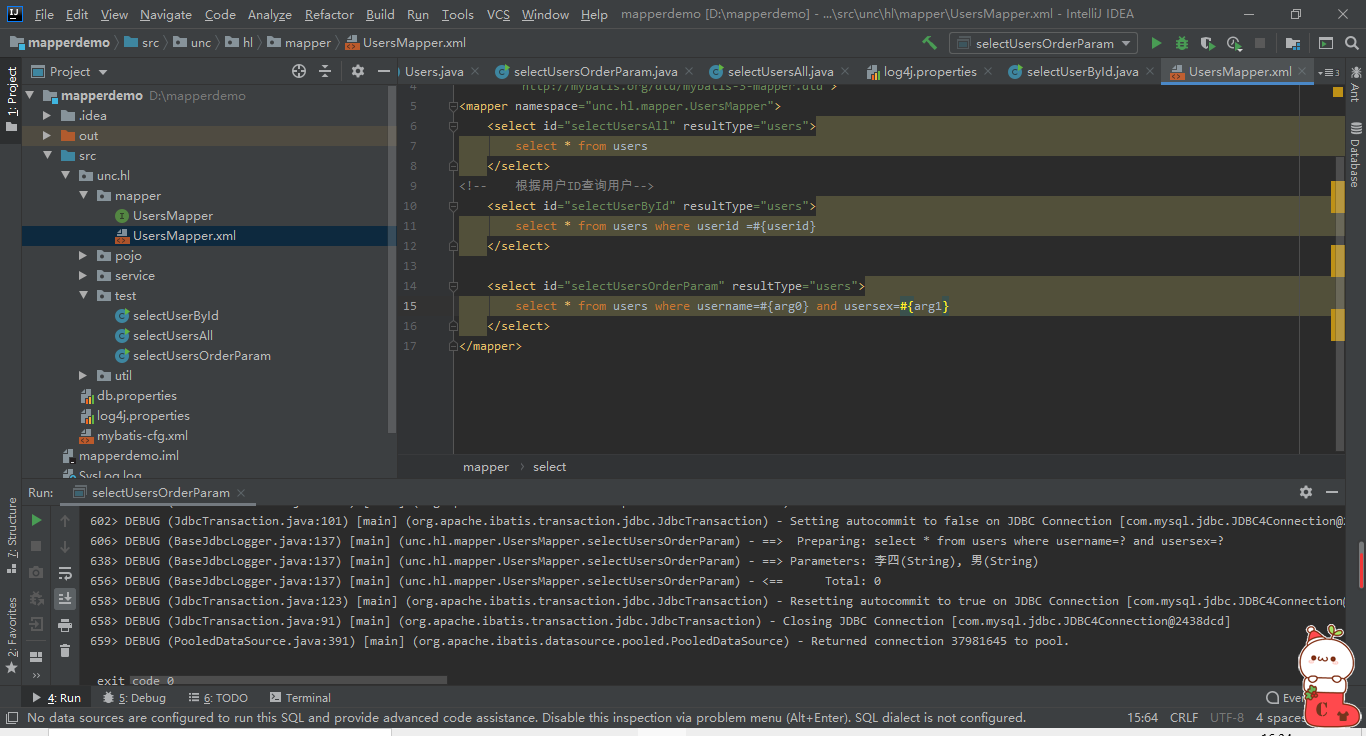Expand the util package arrow

85,376
